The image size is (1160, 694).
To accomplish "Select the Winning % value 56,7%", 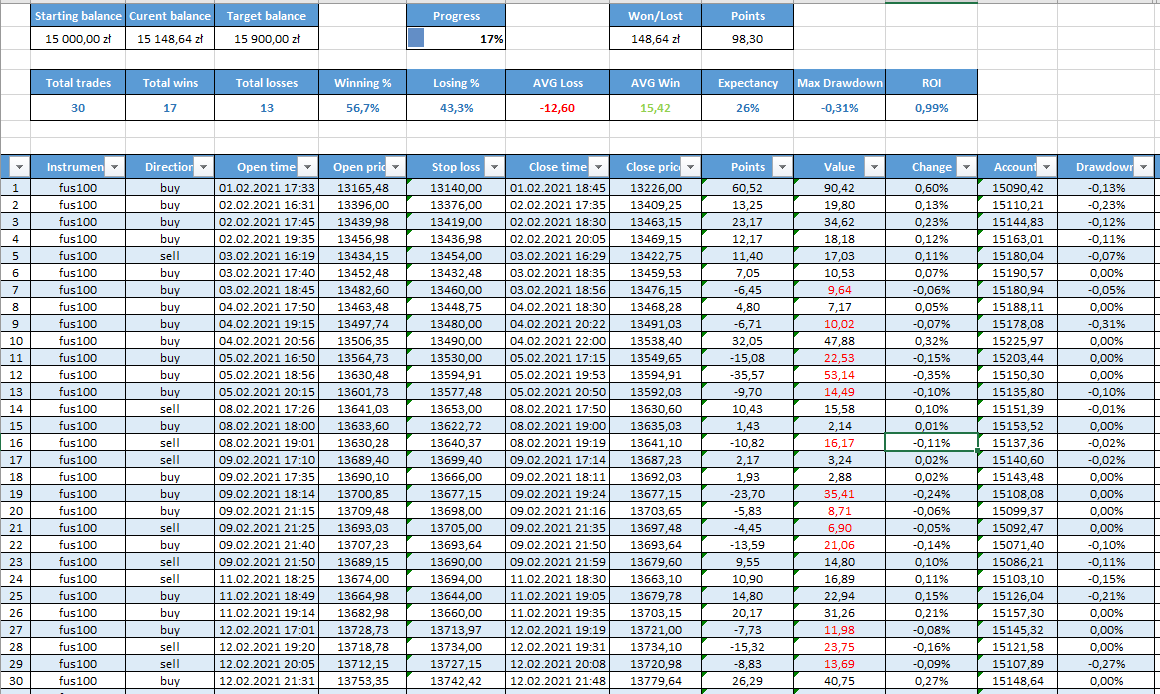I will 362,108.
